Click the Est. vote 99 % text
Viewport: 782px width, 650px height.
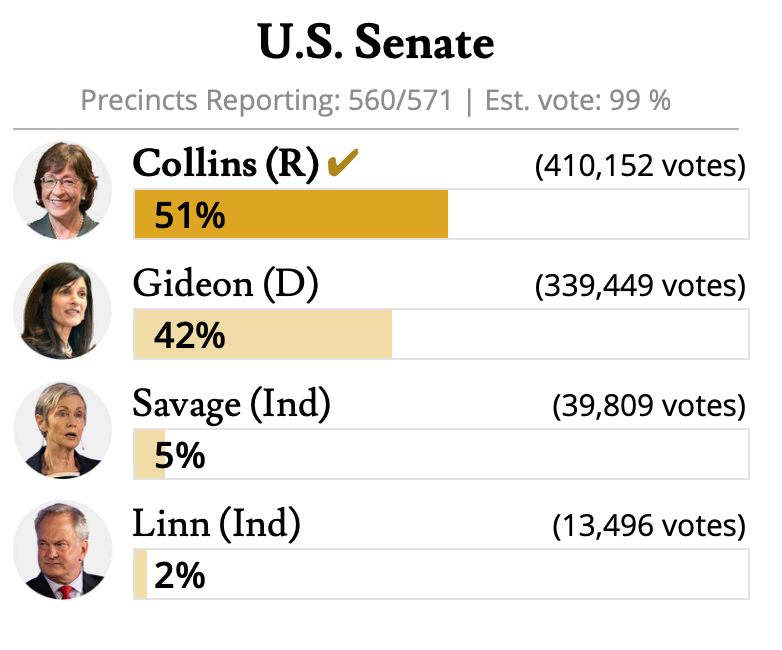(578, 101)
